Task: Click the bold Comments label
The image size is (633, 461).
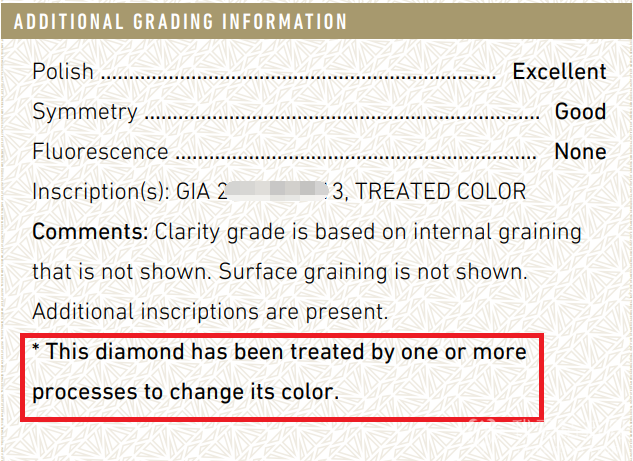Action: click(90, 232)
